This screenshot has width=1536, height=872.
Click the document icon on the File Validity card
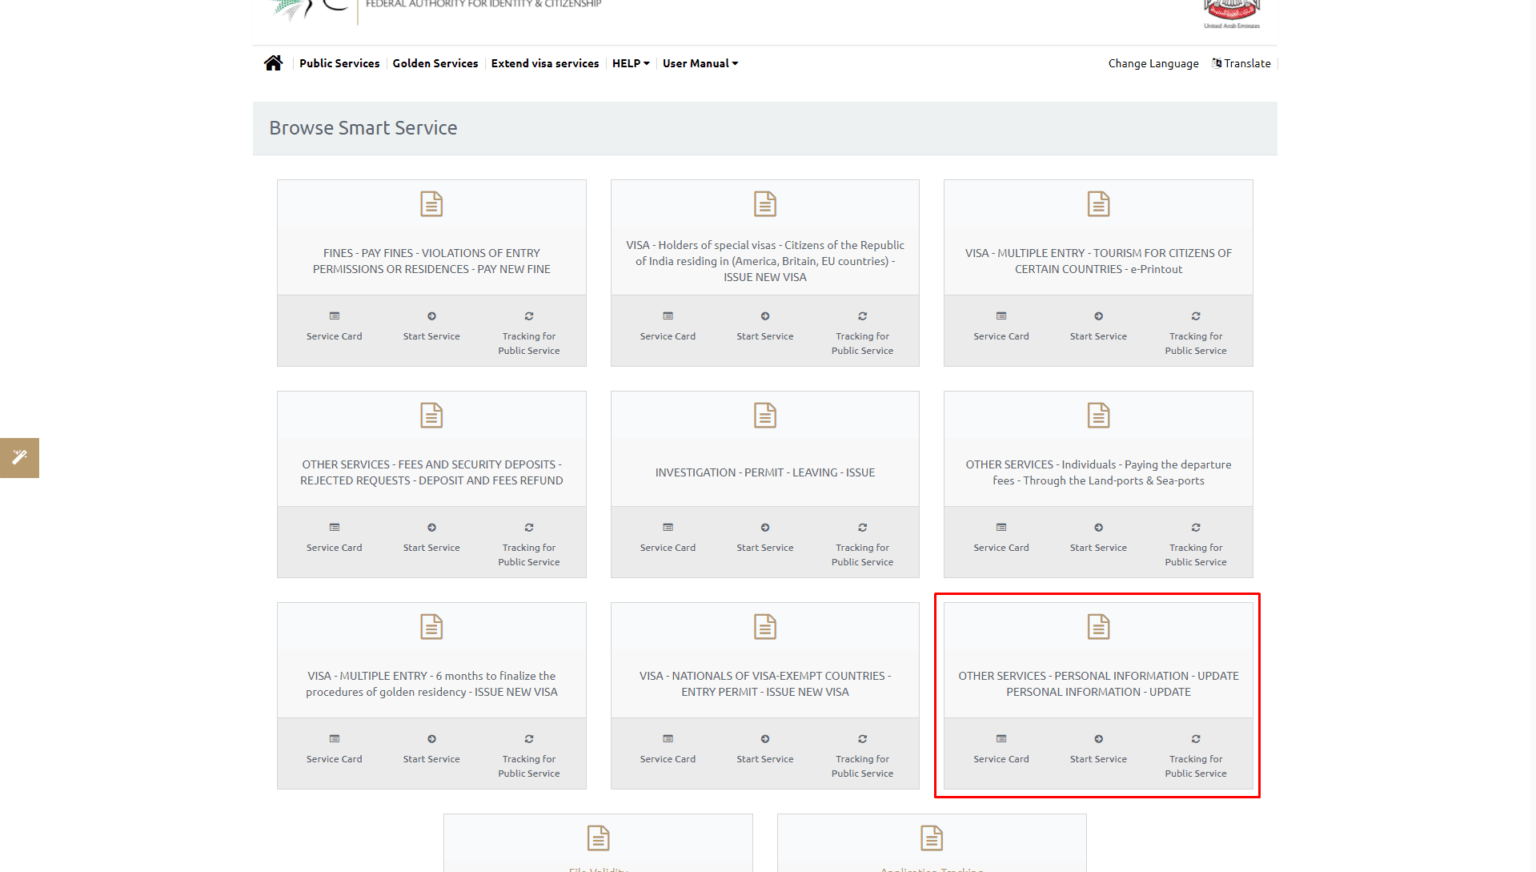coord(597,838)
